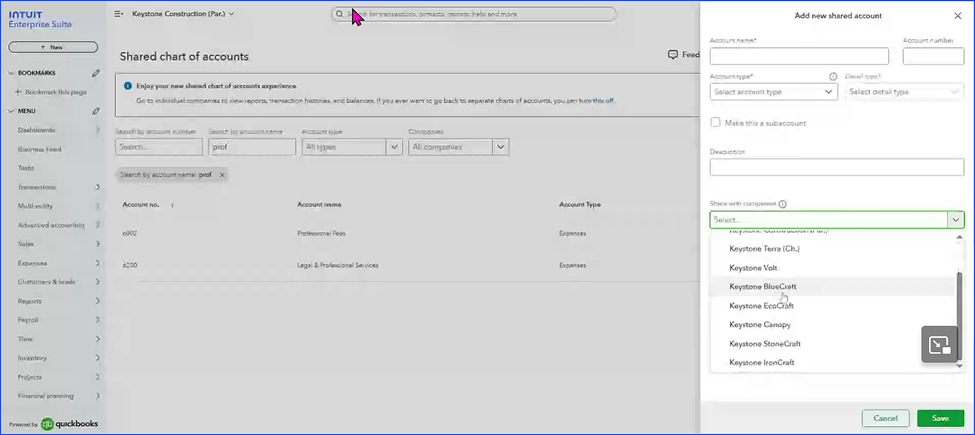Open the Feedback speech bubble icon
Screen dimensions: 975x435
click(672, 55)
